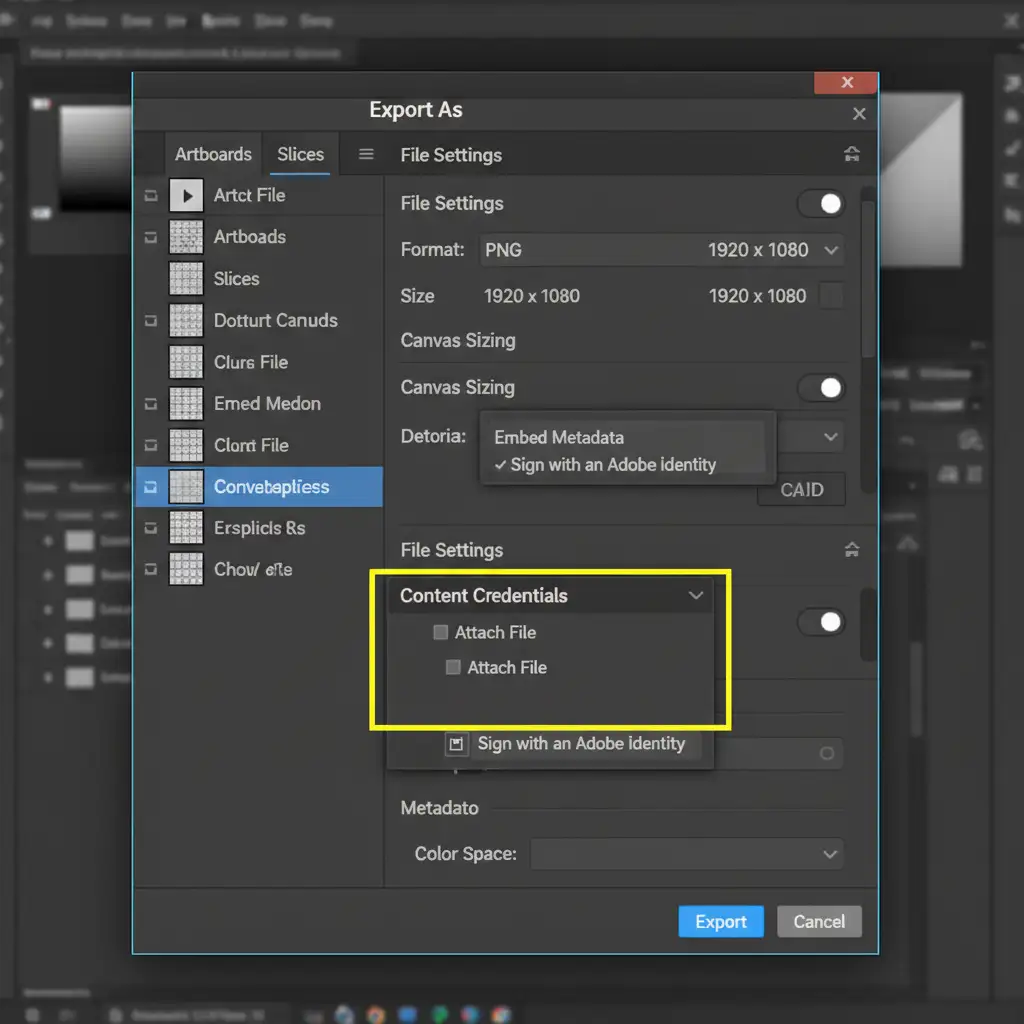Select the Emed Medon thumbnail in the list
The image size is (1024, 1024).
point(187,404)
